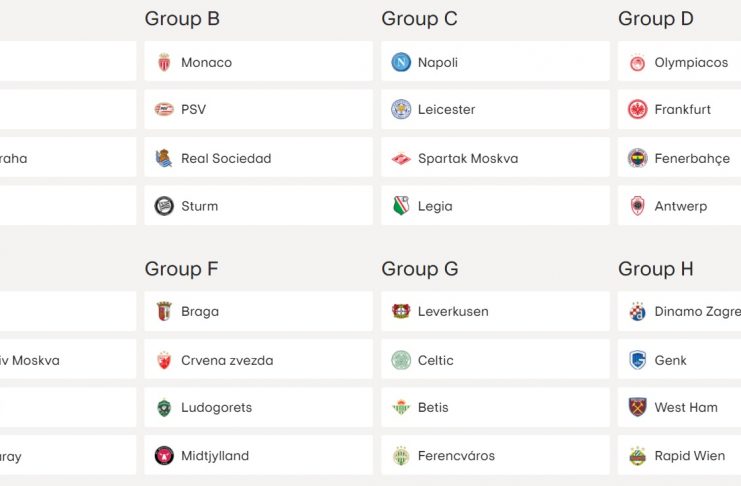This screenshot has height=486, width=741.
Task: Click the Leverkusen crest icon
Action: (x=401, y=311)
